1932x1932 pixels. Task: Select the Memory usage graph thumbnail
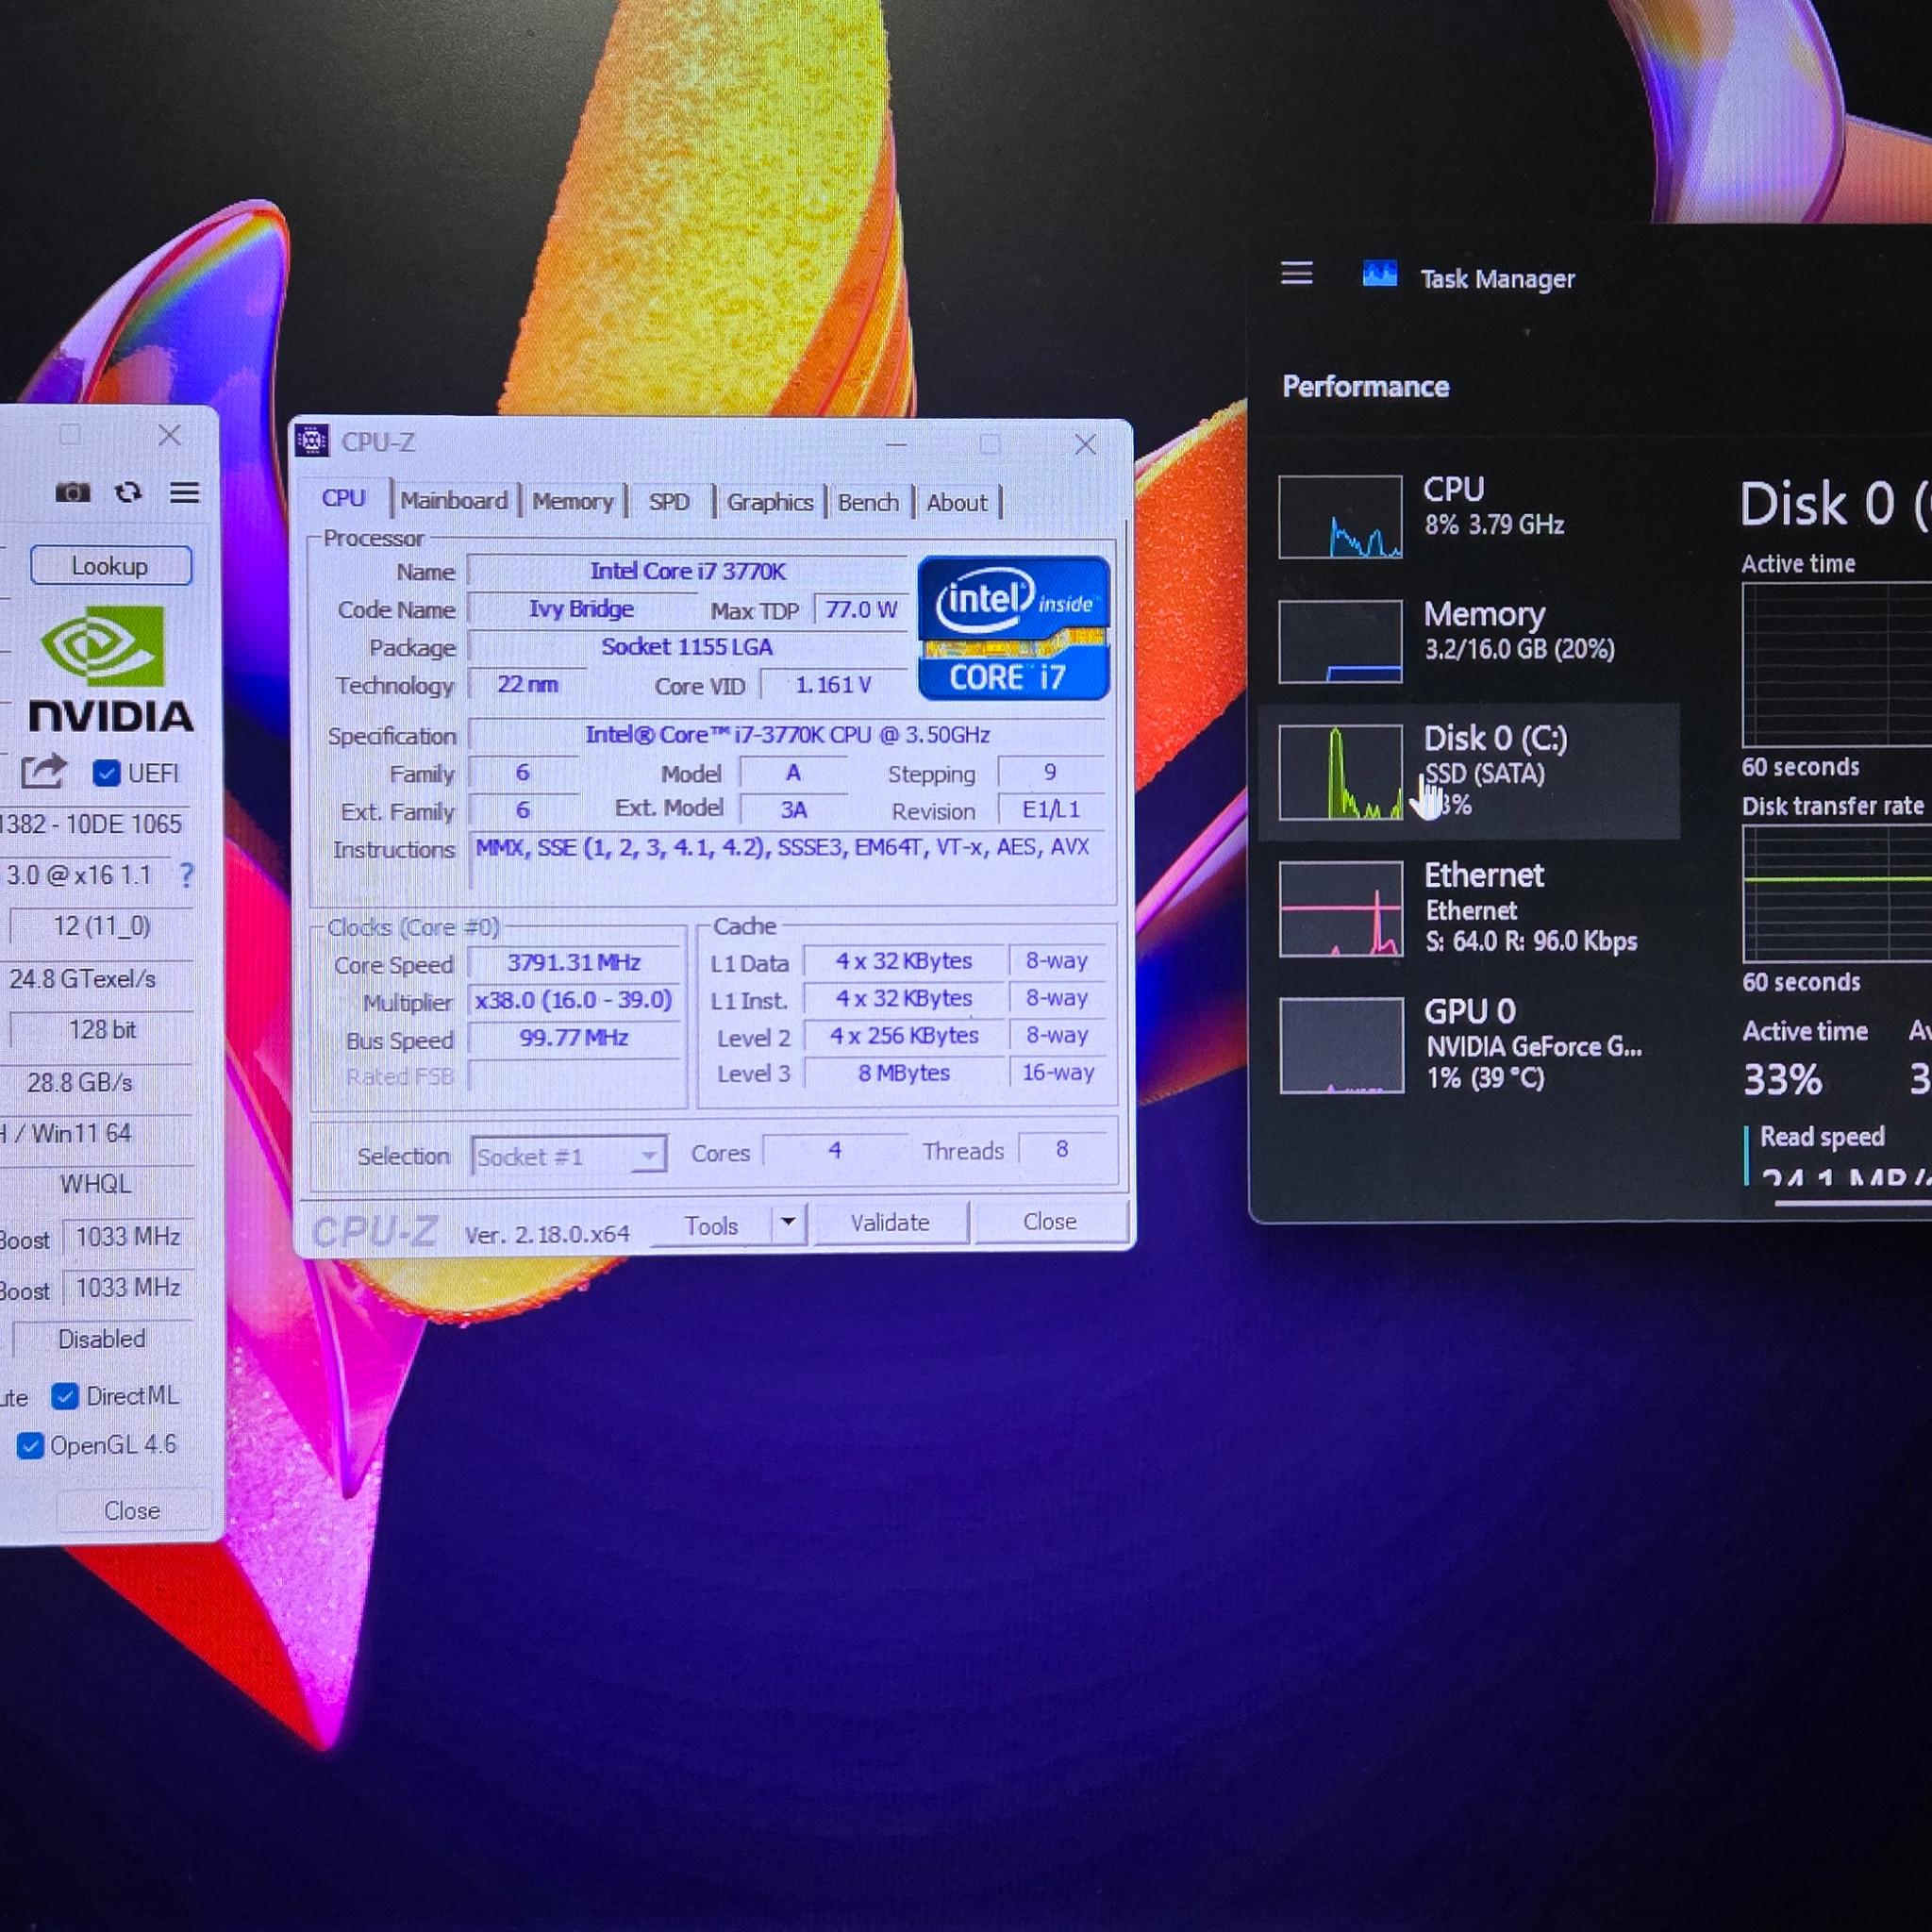[1340, 641]
